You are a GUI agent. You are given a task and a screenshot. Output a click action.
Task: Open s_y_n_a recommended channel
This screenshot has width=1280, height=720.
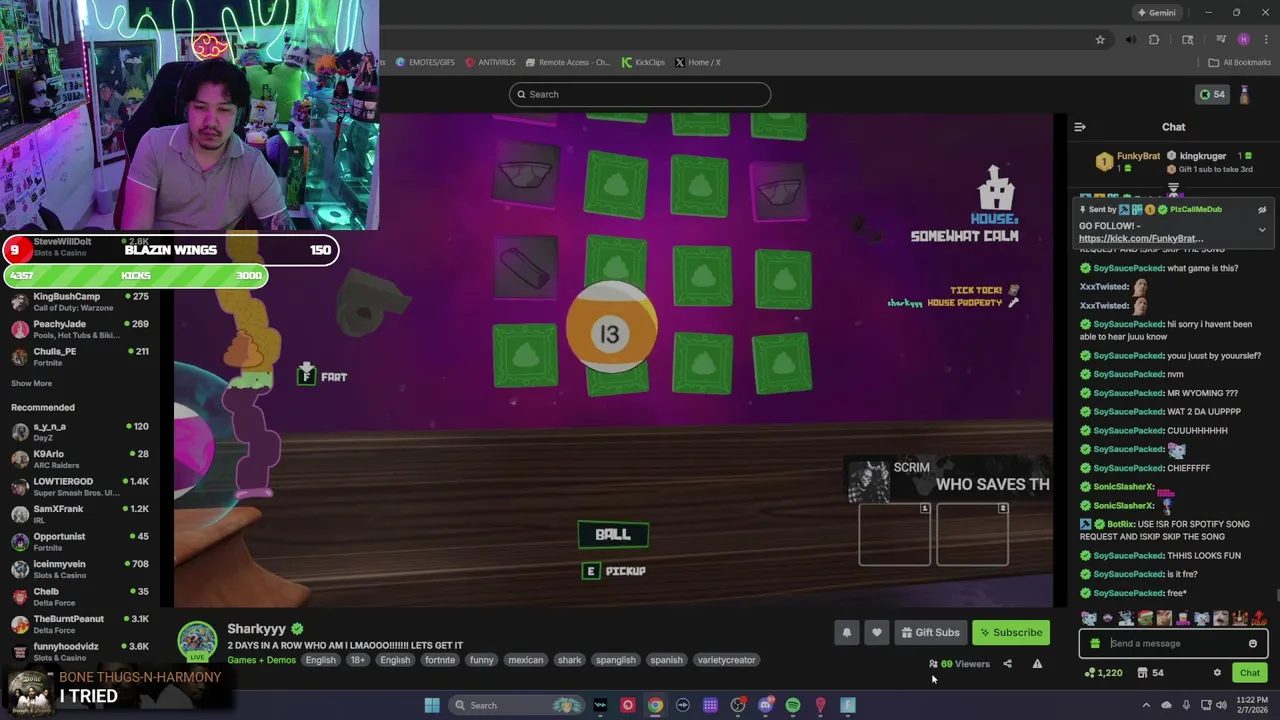(x=80, y=432)
